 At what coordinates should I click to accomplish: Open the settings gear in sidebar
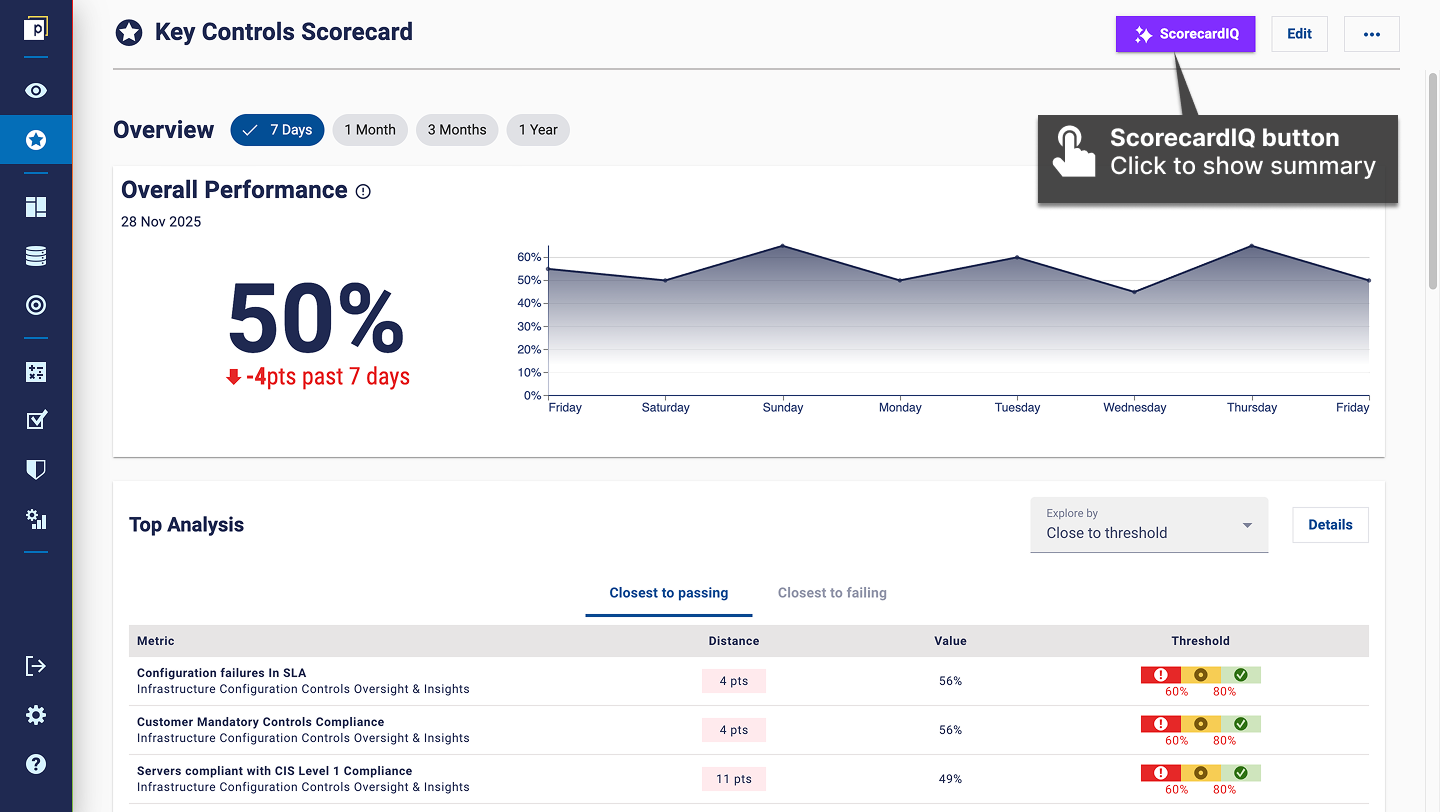click(36, 715)
